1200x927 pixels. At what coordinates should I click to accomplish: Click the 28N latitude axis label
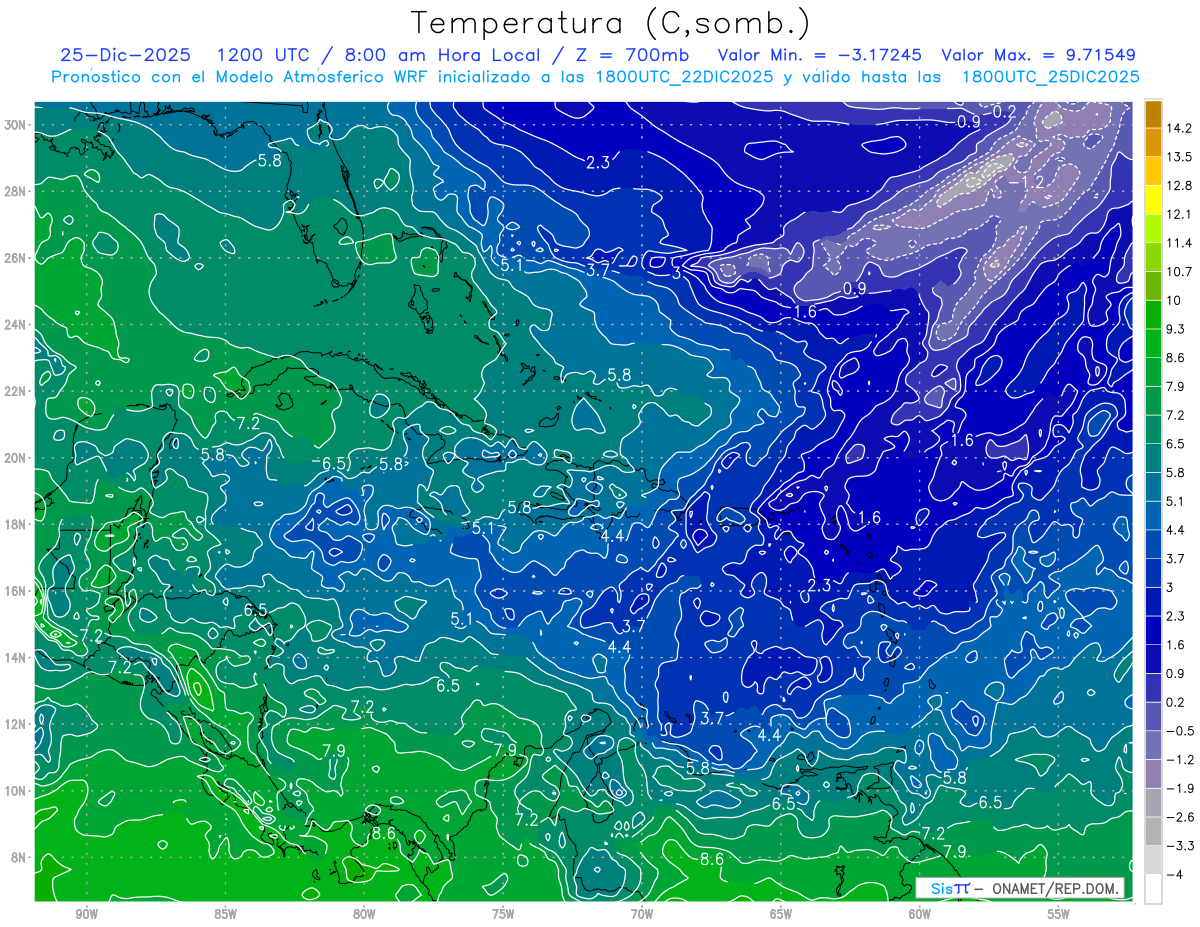(x=17, y=191)
